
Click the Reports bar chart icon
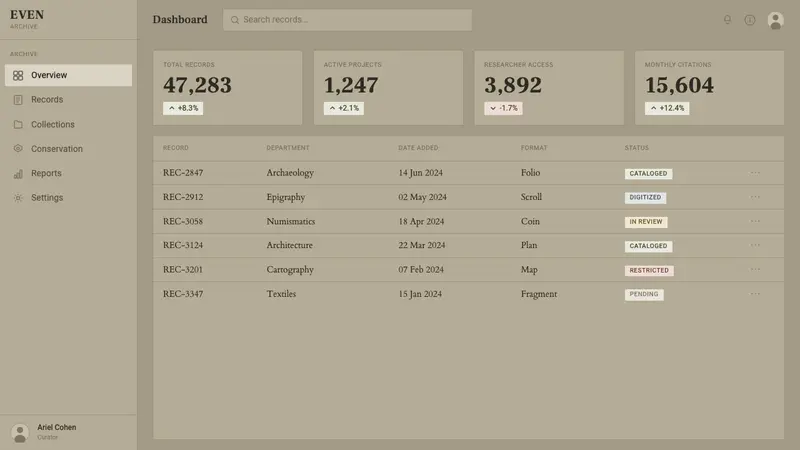[18, 173]
